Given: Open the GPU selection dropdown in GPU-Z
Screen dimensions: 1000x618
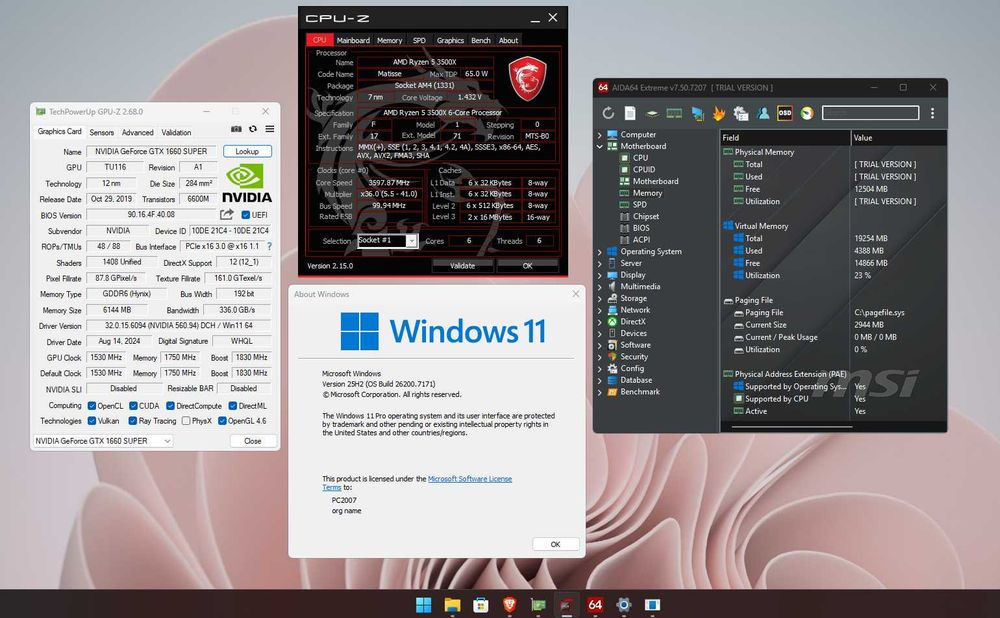Looking at the screenshot, I should click(103, 441).
